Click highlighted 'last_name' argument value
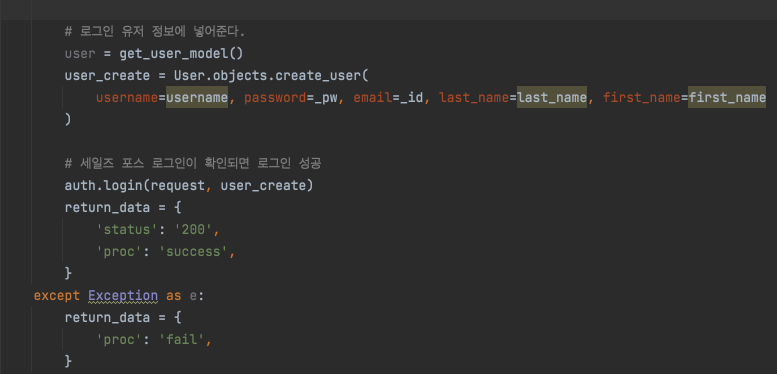The image size is (777, 374). (552, 98)
